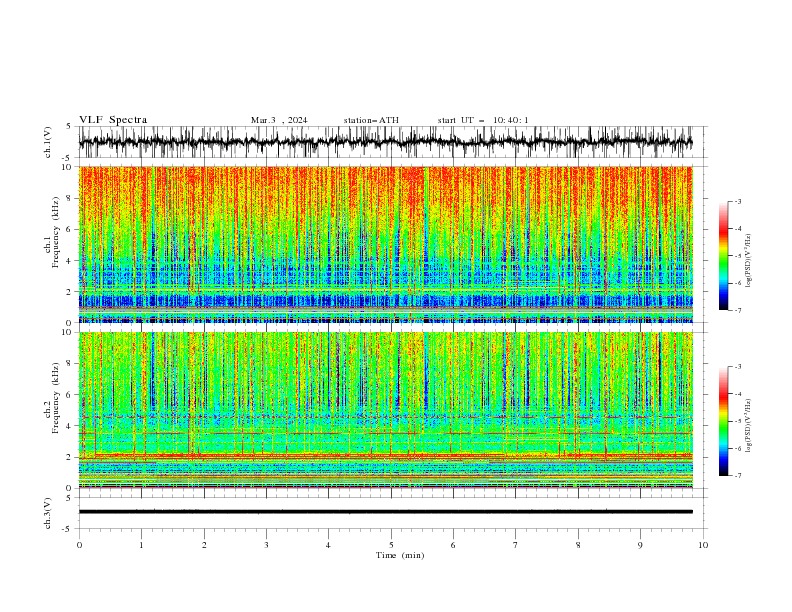The height and width of the screenshot is (612, 792).
Task: Select the upper colorbar "log(PSD)(V²/Hz)" label
Action: tap(749, 261)
